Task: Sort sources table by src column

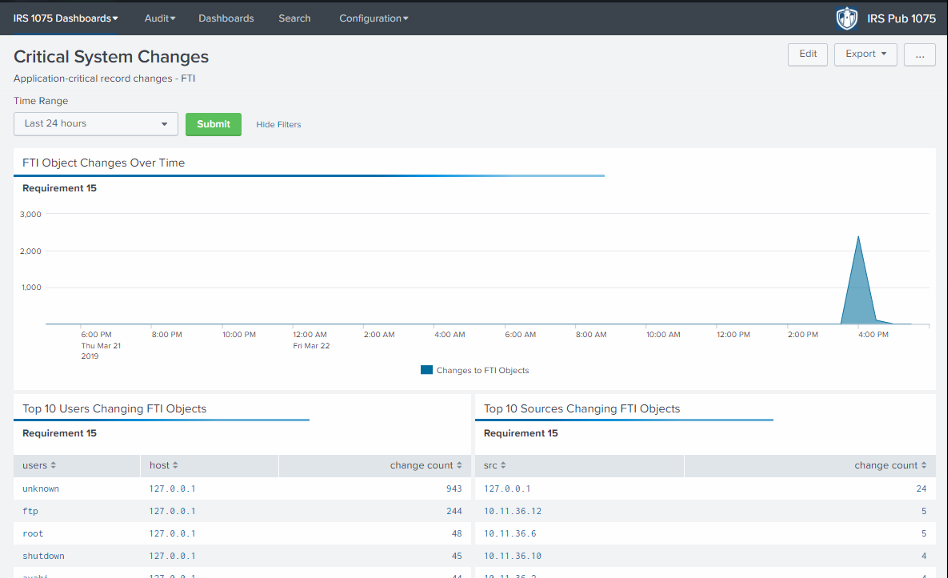Action: 495,466
